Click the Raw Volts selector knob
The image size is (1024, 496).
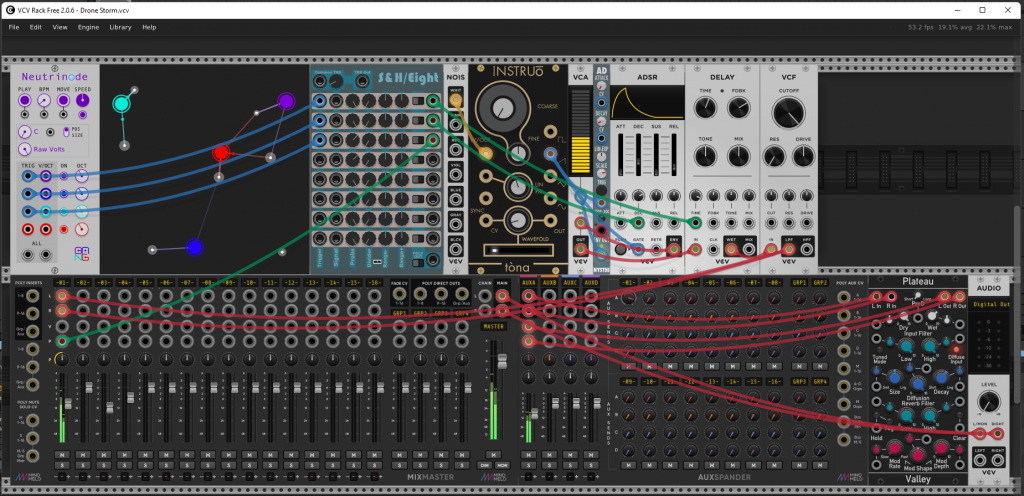click(24, 149)
